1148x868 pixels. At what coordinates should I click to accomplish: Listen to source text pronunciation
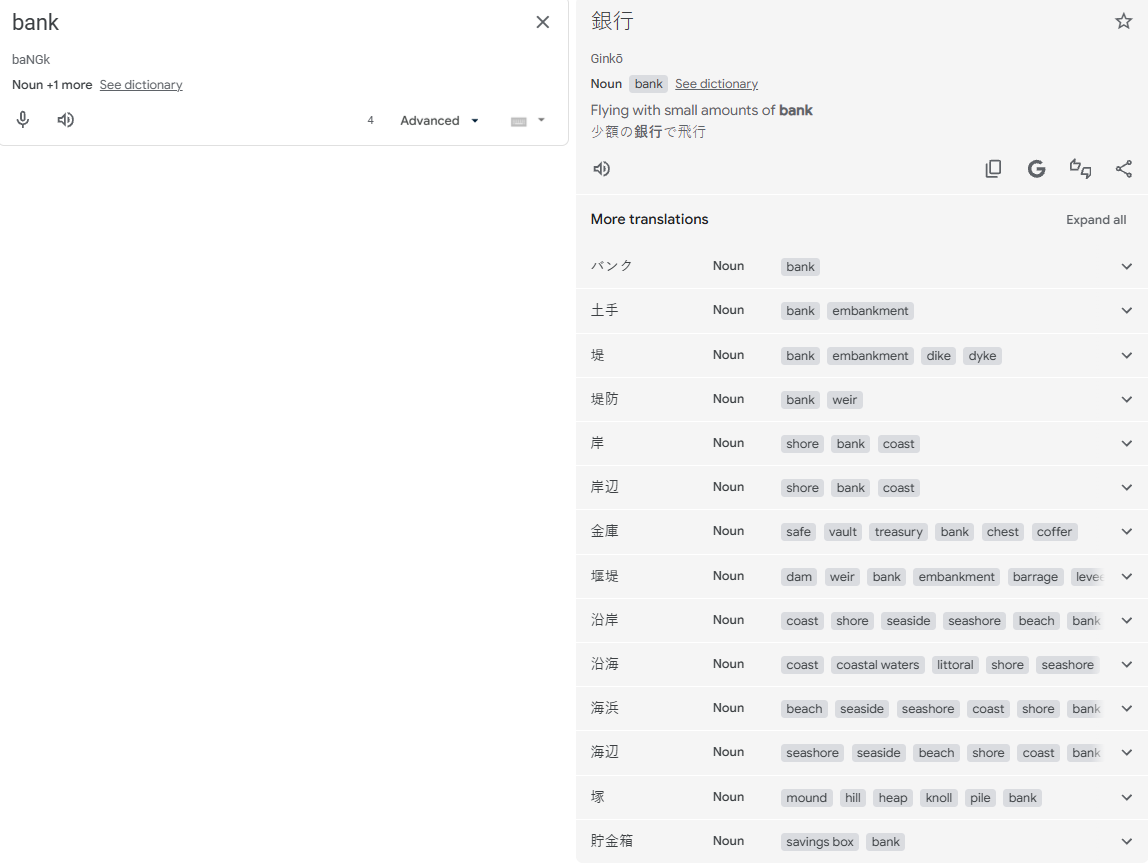[66, 120]
